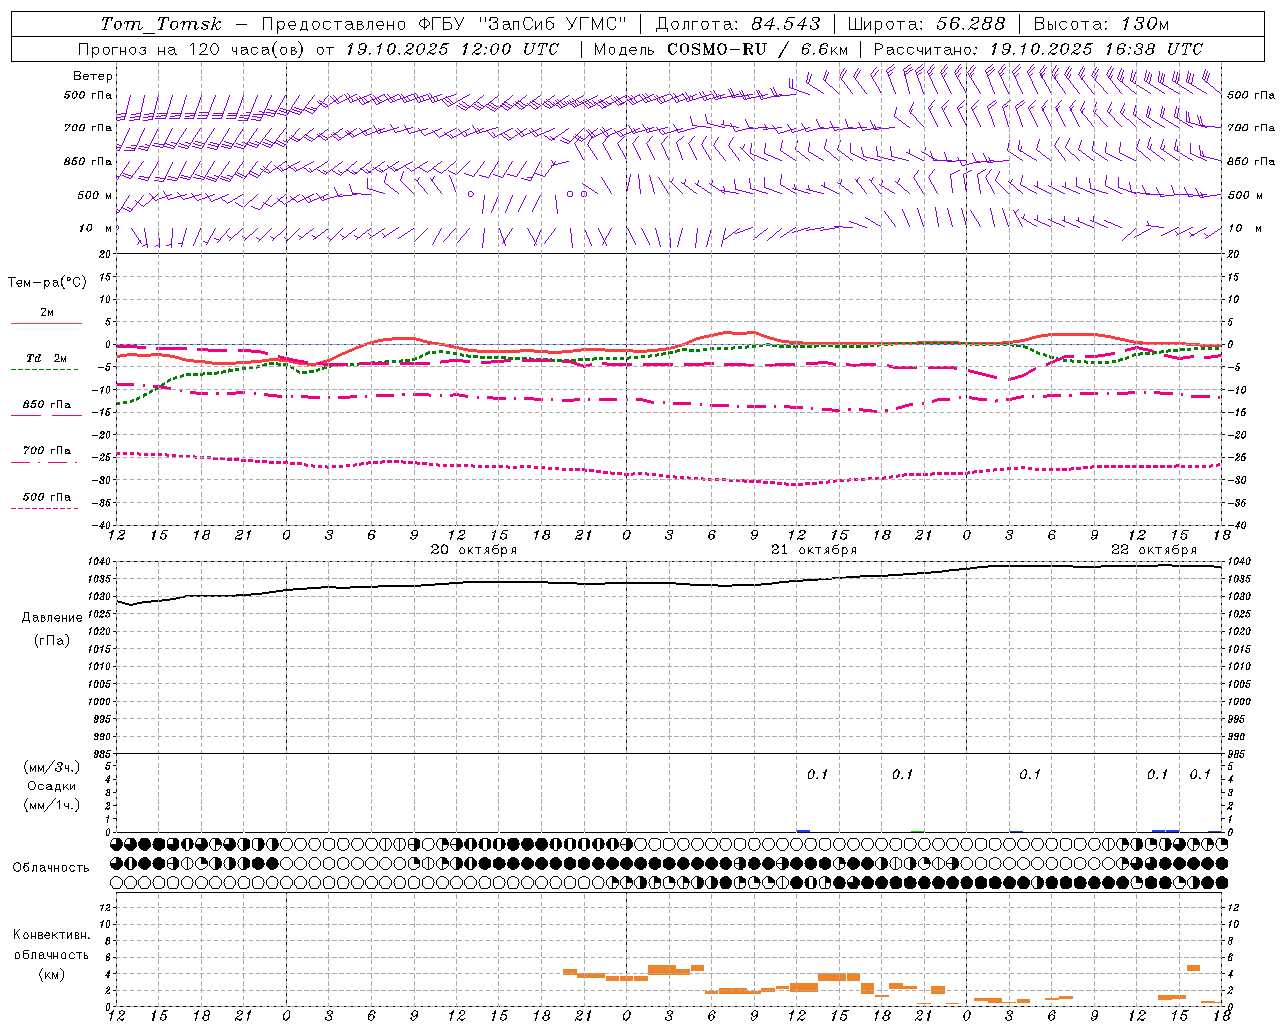This screenshot has width=1280, height=1024.
Task: Select the 850 гПа temperature legend label
Action: [47, 405]
